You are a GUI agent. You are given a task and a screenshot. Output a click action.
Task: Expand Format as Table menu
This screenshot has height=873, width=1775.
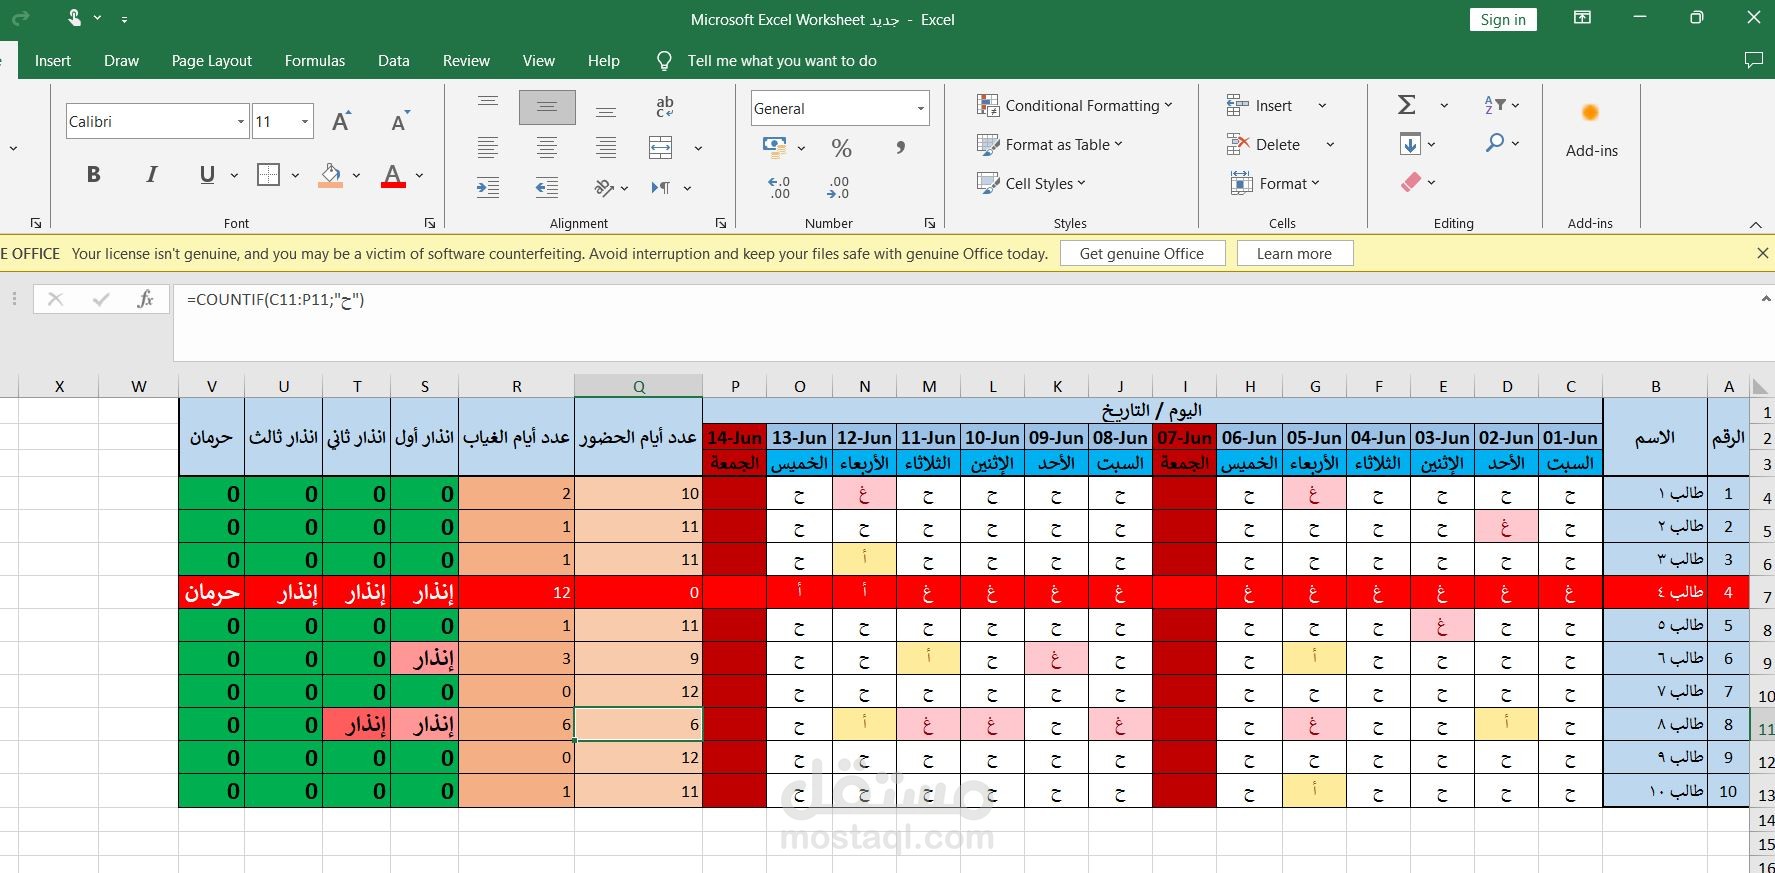click(1049, 144)
